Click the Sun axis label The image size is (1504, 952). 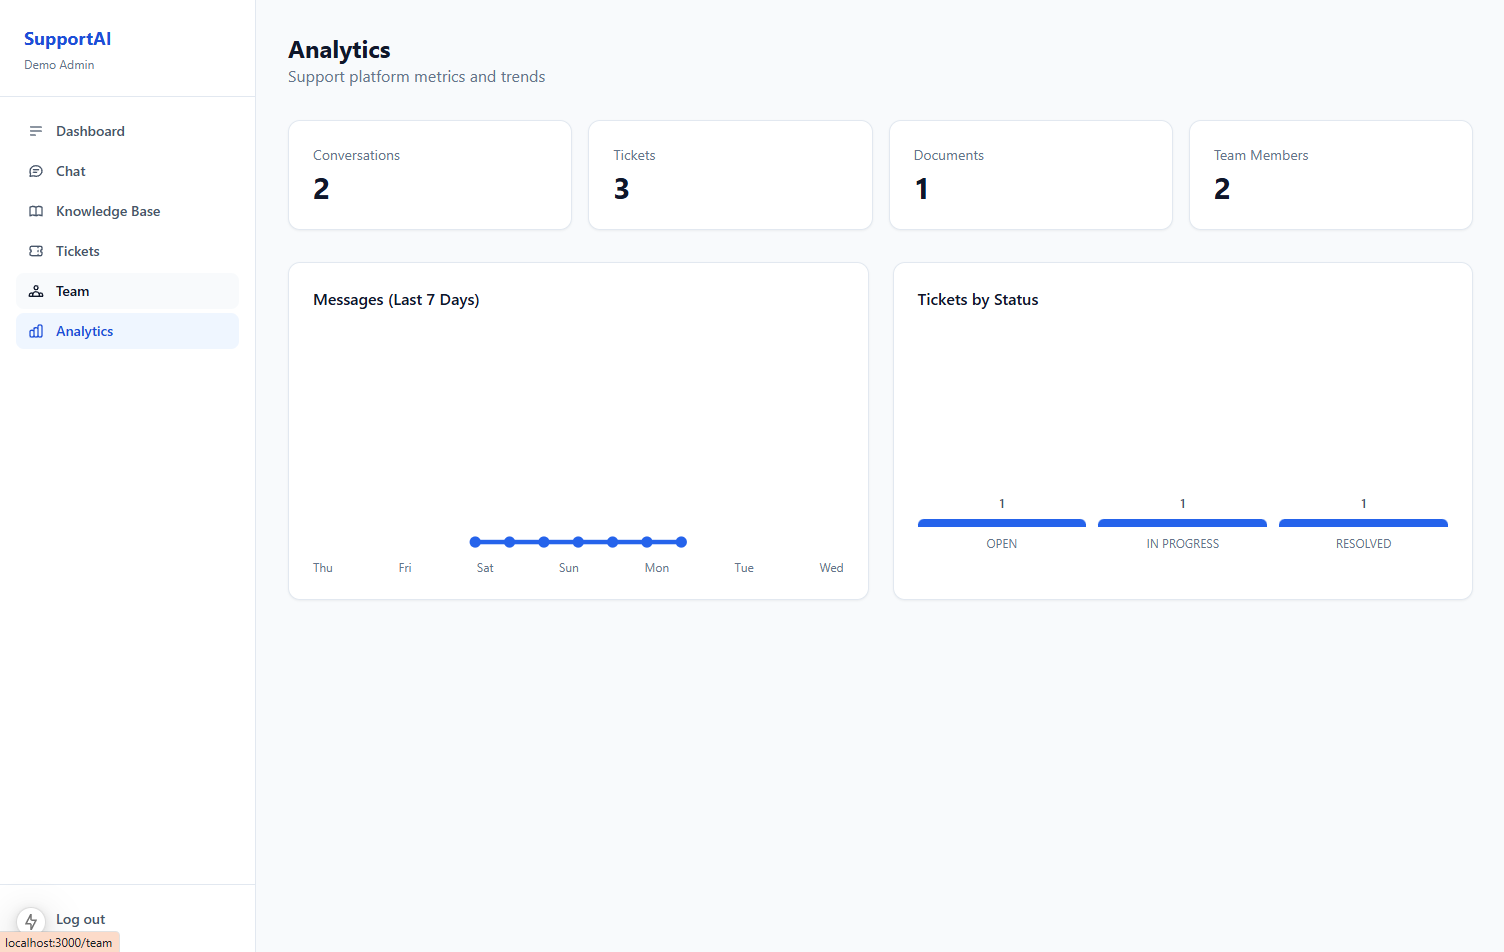pyautogui.click(x=569, y=568)
